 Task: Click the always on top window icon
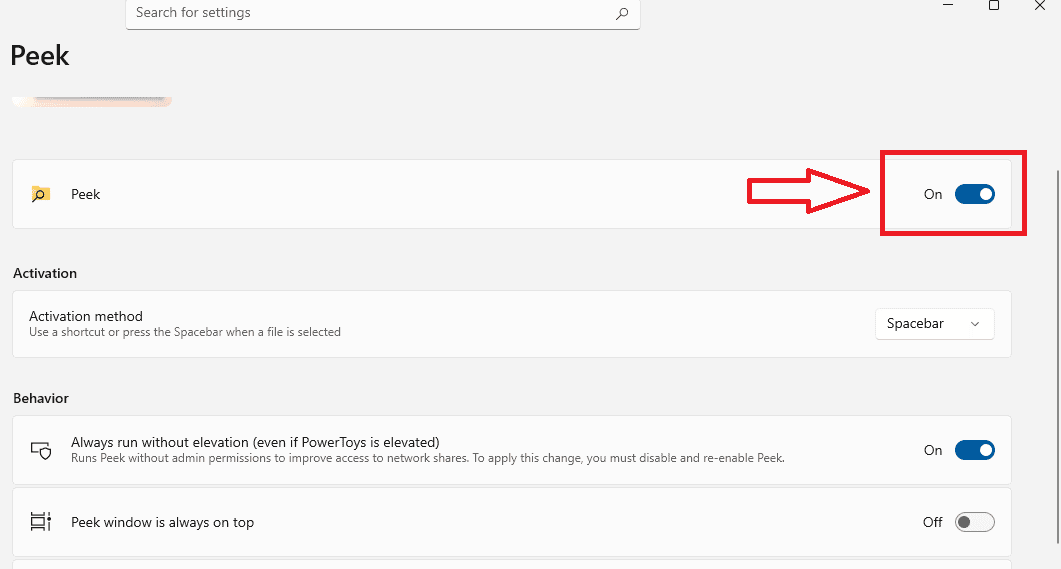(41, 522)
